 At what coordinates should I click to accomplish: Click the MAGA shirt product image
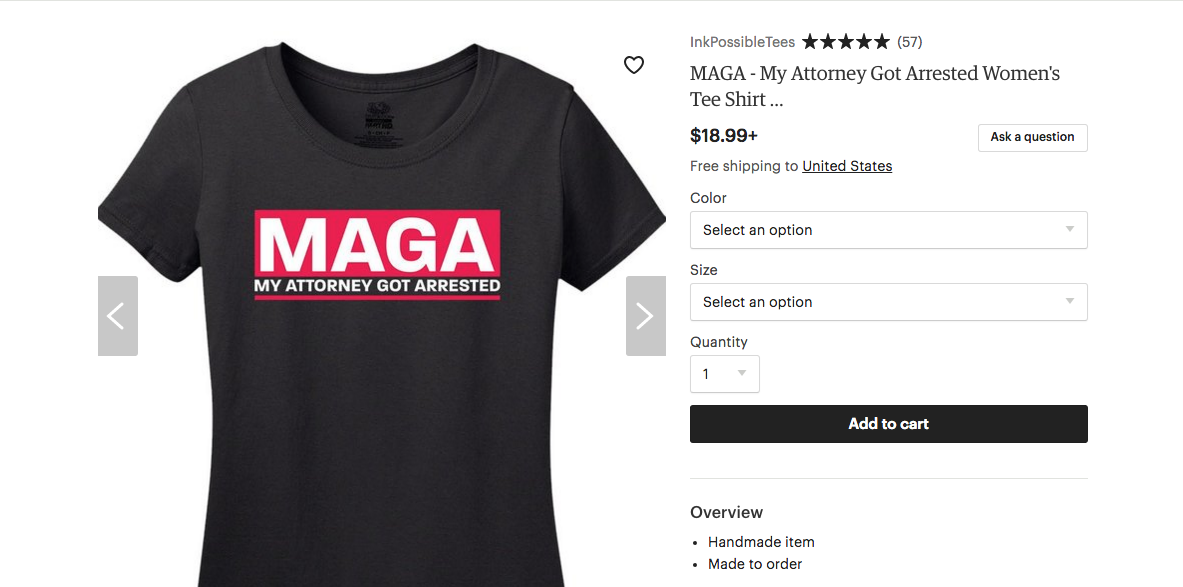382,315
